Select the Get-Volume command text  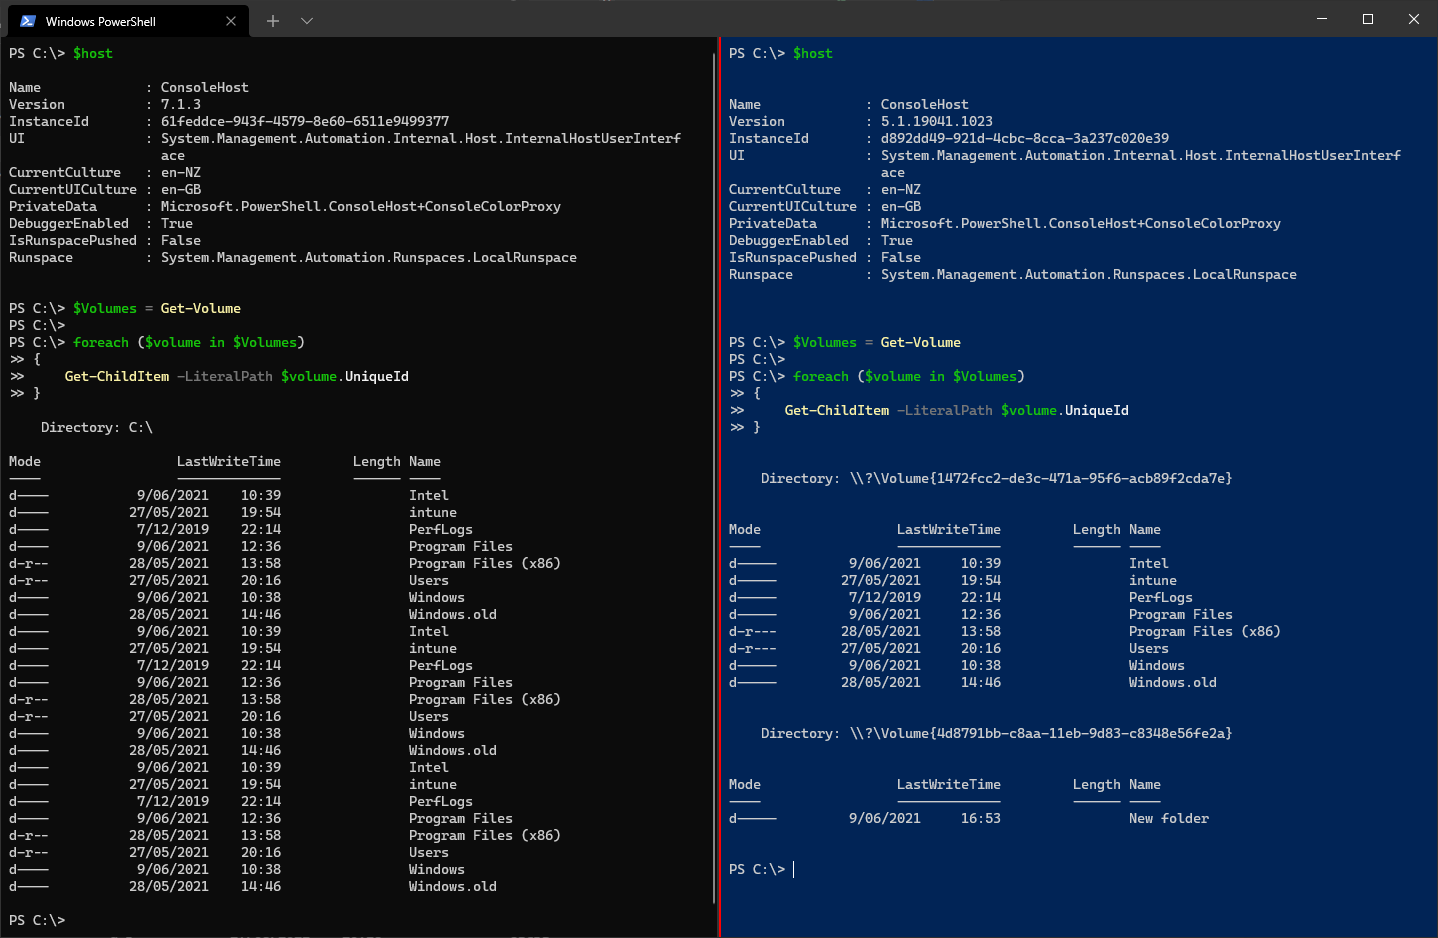200,308
